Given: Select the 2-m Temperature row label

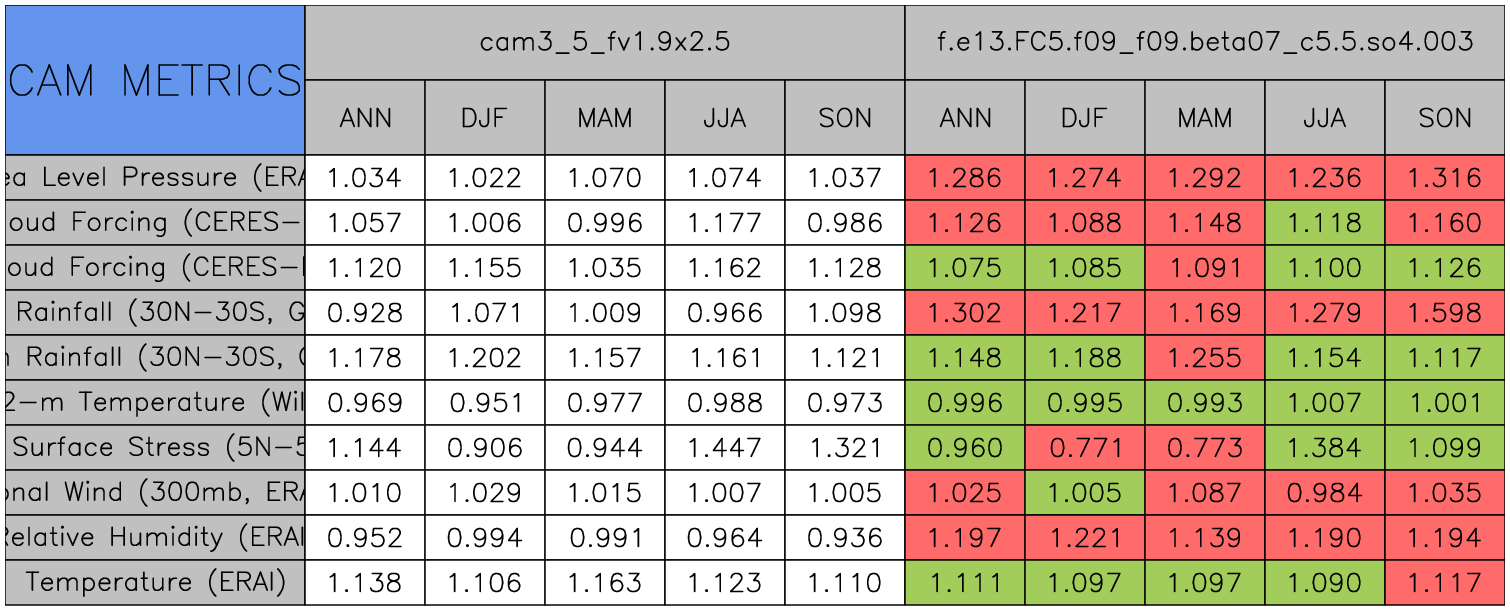Looking at the screenshot, I should [x=155, y=402].
